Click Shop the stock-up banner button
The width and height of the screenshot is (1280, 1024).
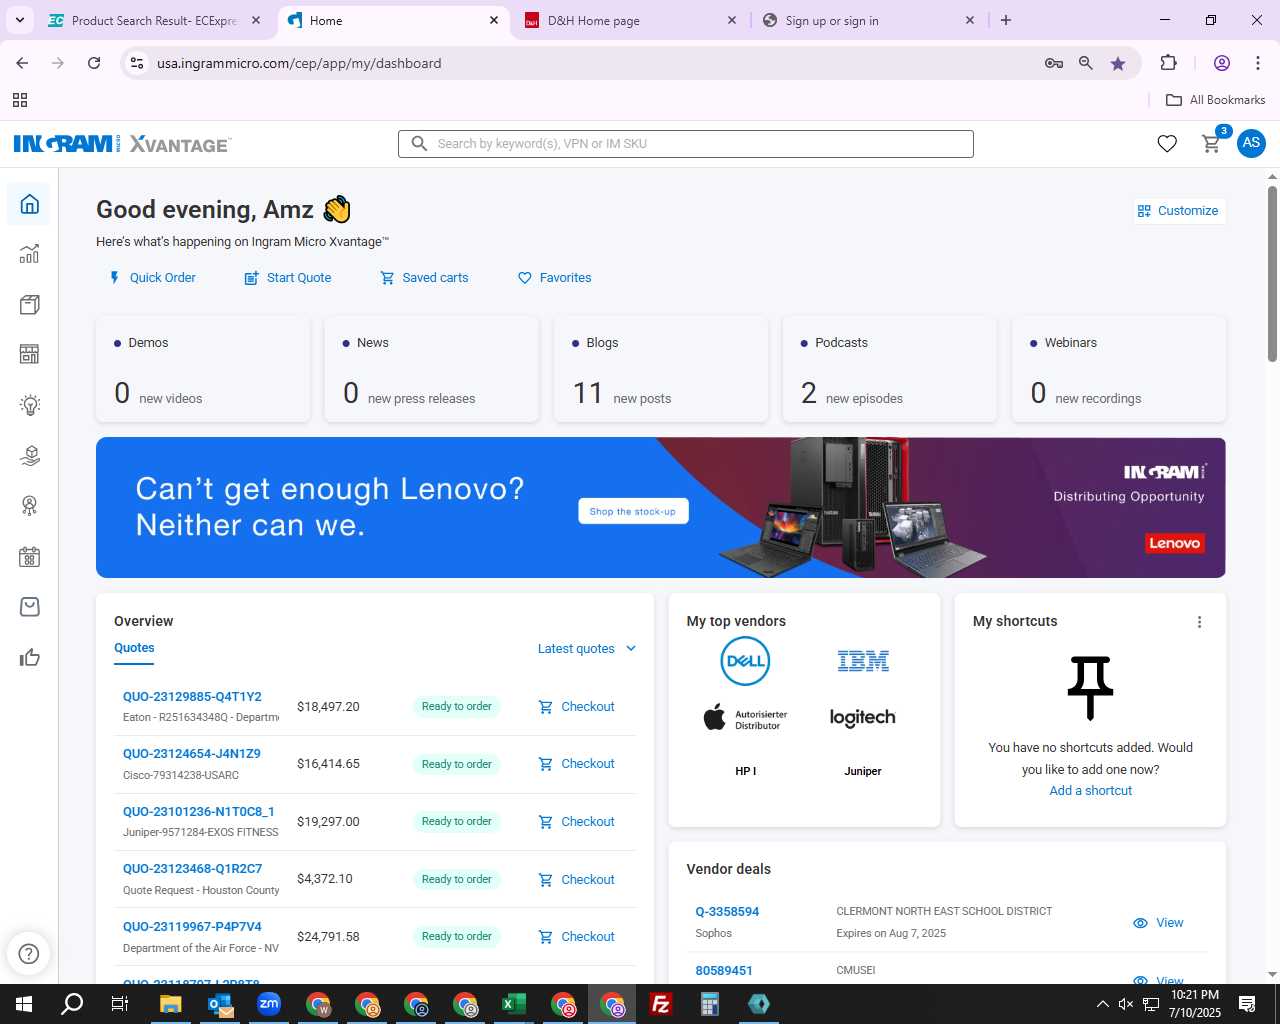(x=633, y=511)
